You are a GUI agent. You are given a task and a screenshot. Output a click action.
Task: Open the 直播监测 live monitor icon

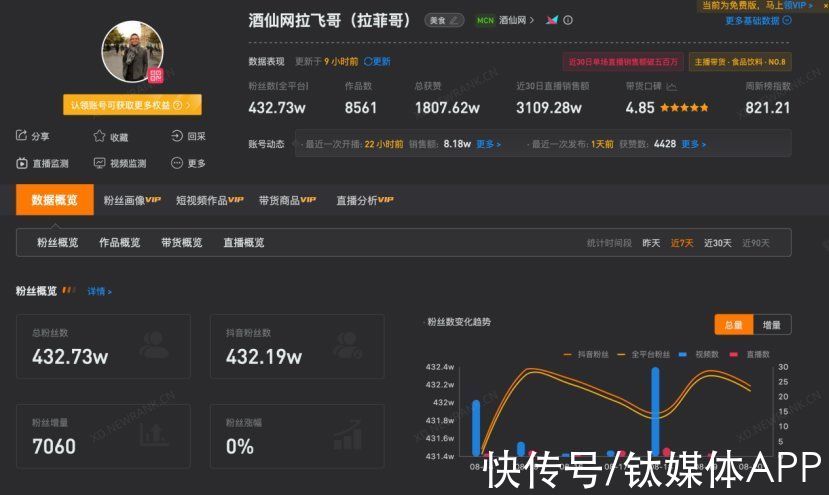pyautogui.click(x=22, y=163)
